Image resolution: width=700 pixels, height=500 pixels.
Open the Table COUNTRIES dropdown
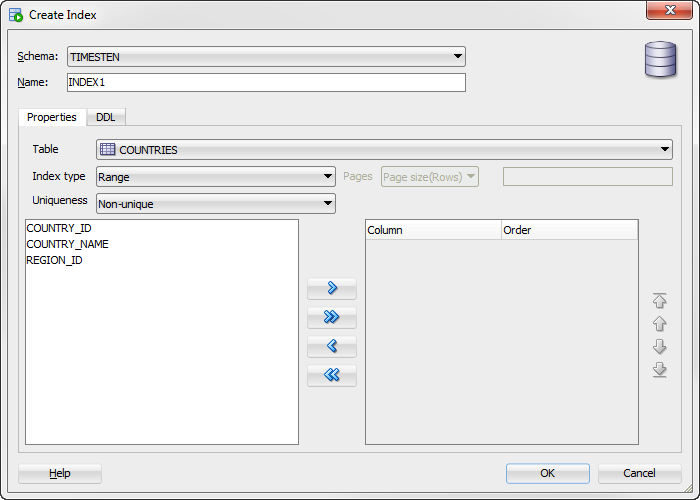384,150
